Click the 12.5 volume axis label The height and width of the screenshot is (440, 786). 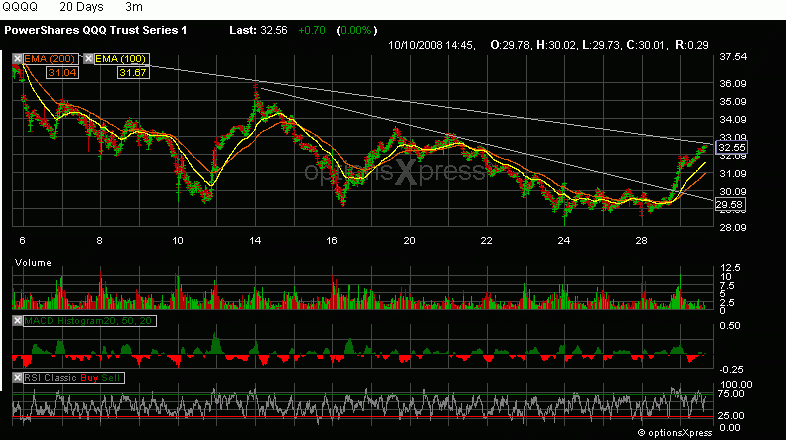[729, 268]
